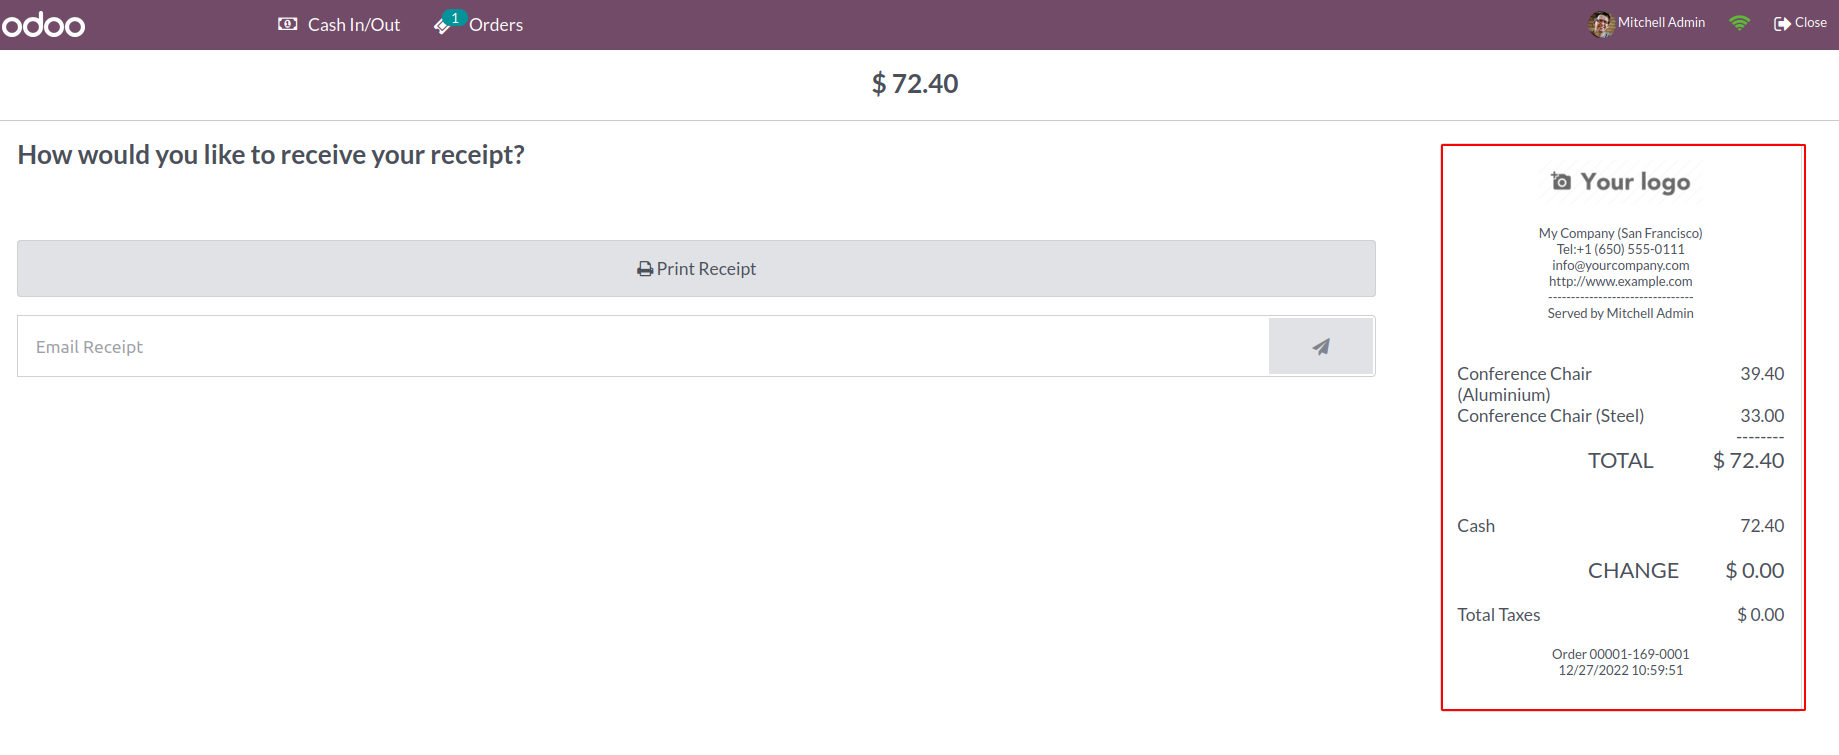
Task: Click the $ 72.40 amount header
Action: tap(914, 84)
